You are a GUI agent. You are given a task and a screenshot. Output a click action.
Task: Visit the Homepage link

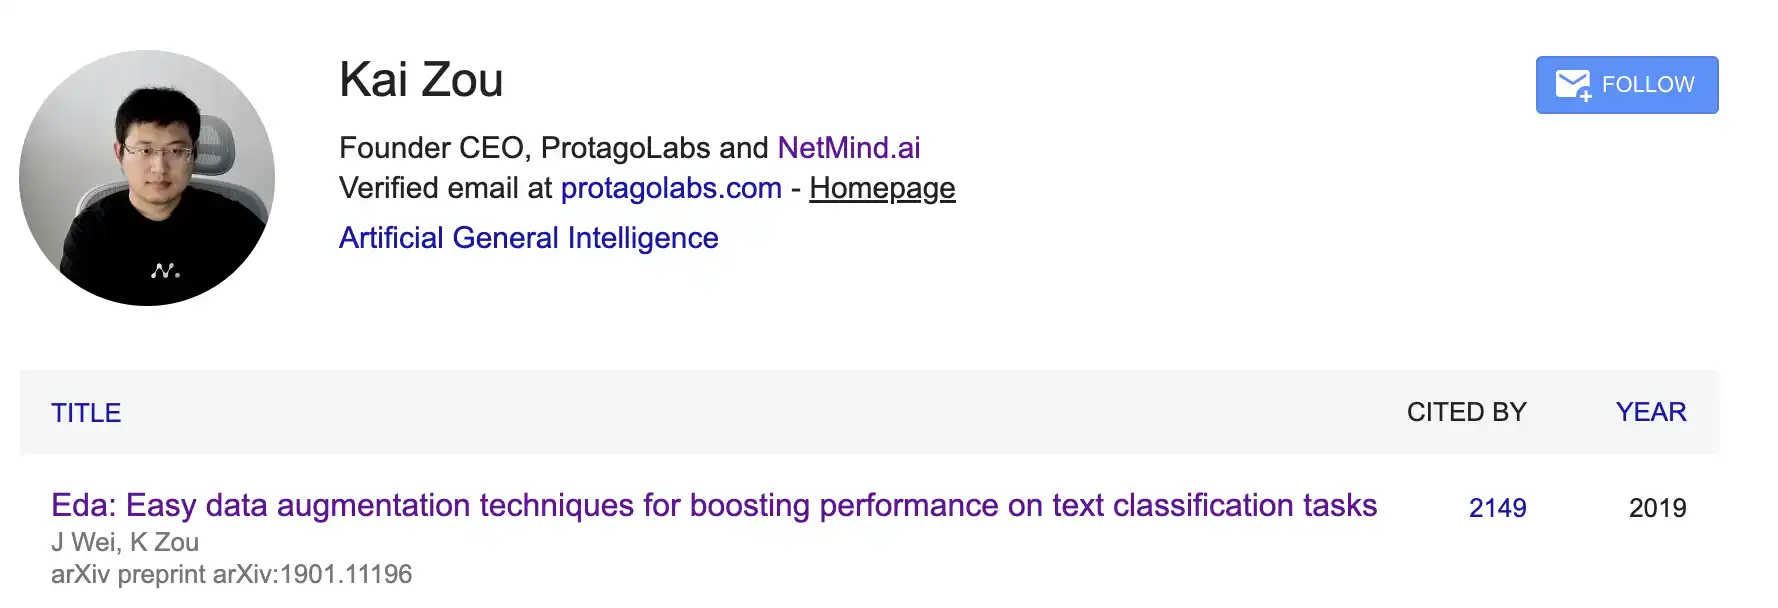click(x=882, y=188)
